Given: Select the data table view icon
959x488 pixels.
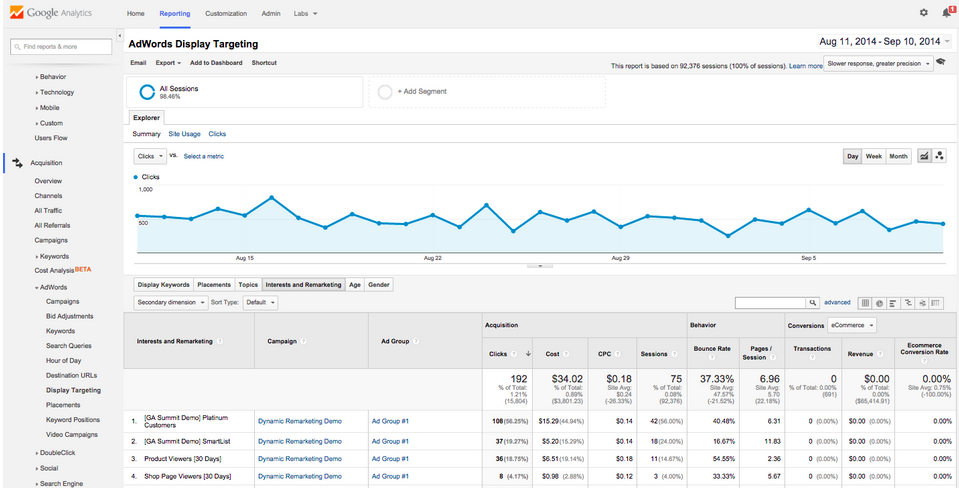Looking at the screenshot, I should (865, 302).
